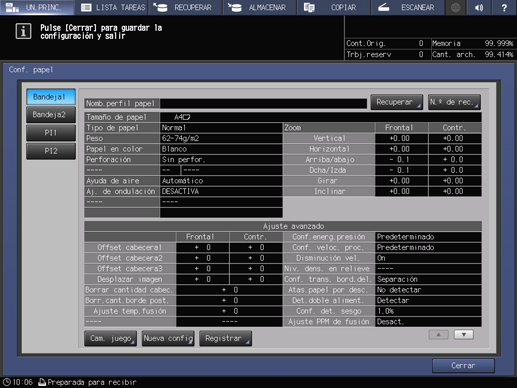
Task: Click Desplazar imagen Contr. value
Action: 256,279
